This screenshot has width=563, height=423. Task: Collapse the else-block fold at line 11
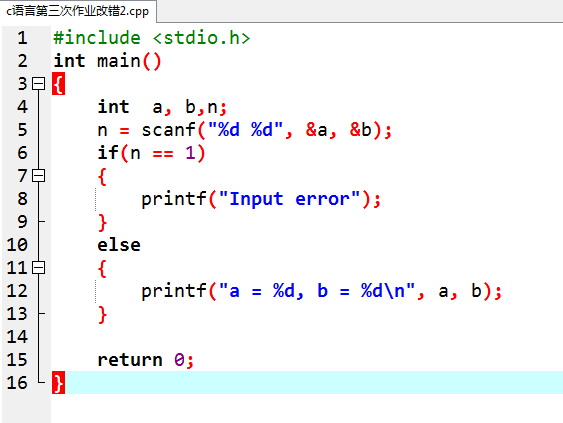click(x=38, y=268)
